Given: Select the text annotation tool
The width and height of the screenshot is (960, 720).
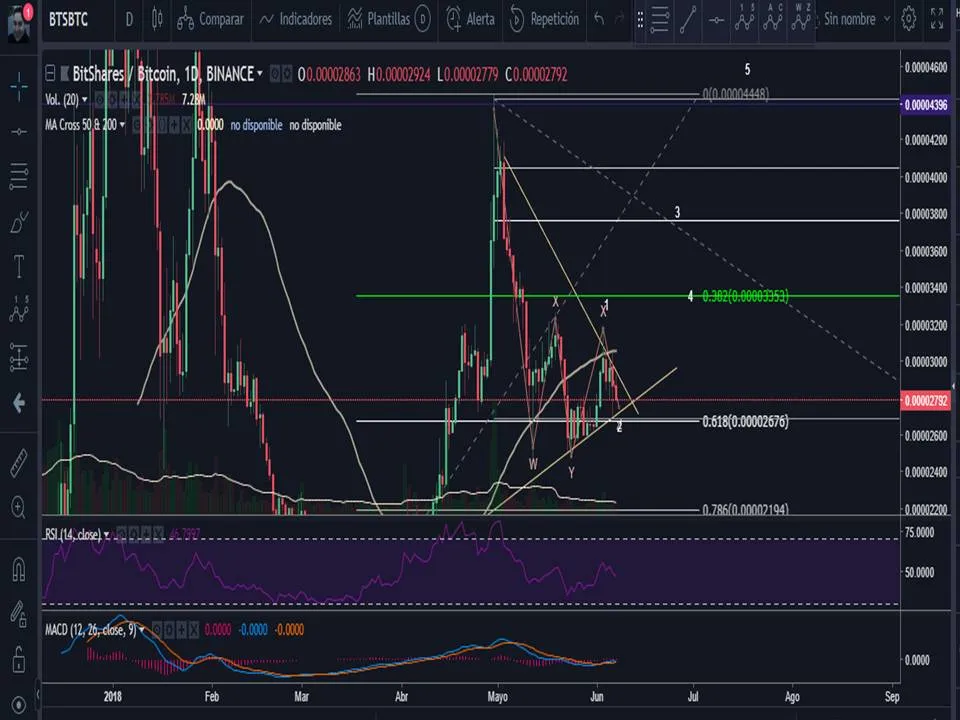Looking at the screenshot, I should point(19,266).
